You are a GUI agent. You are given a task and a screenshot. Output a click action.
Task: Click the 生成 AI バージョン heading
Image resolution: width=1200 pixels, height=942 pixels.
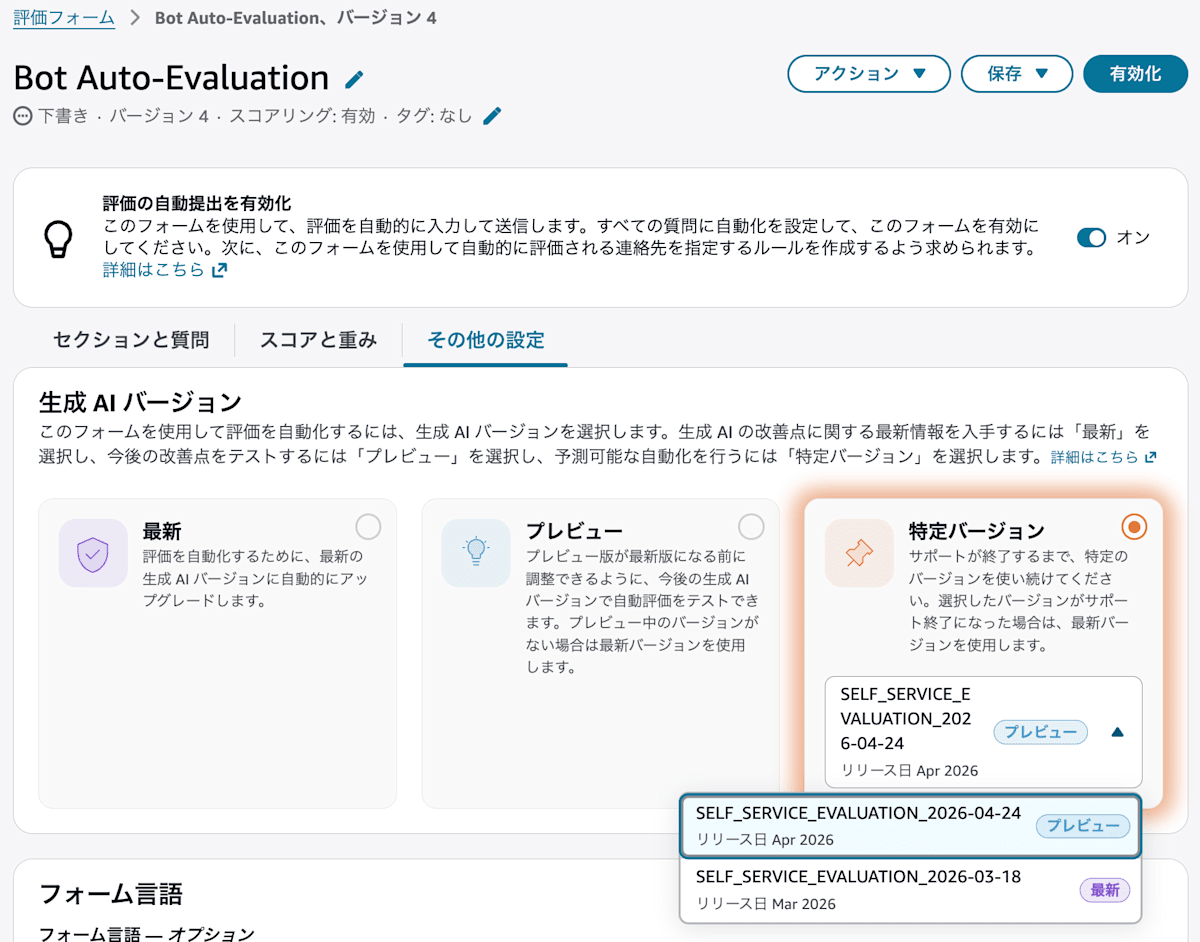pyautogui.click(x=140, y=403)
